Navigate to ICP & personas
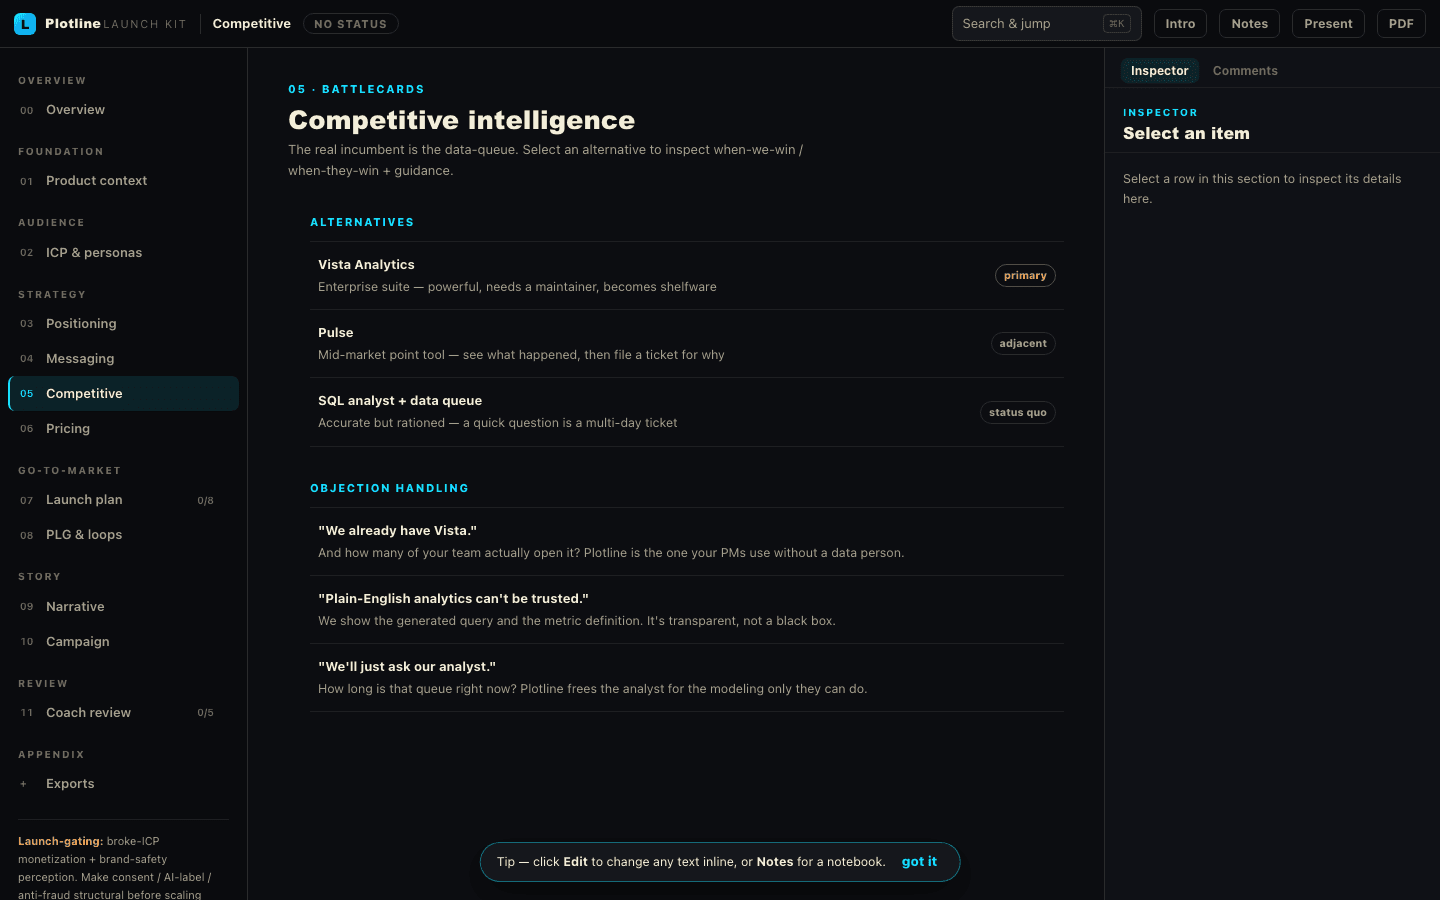The height and width of the screenshot is (900, 1440). tap(123, 253)
